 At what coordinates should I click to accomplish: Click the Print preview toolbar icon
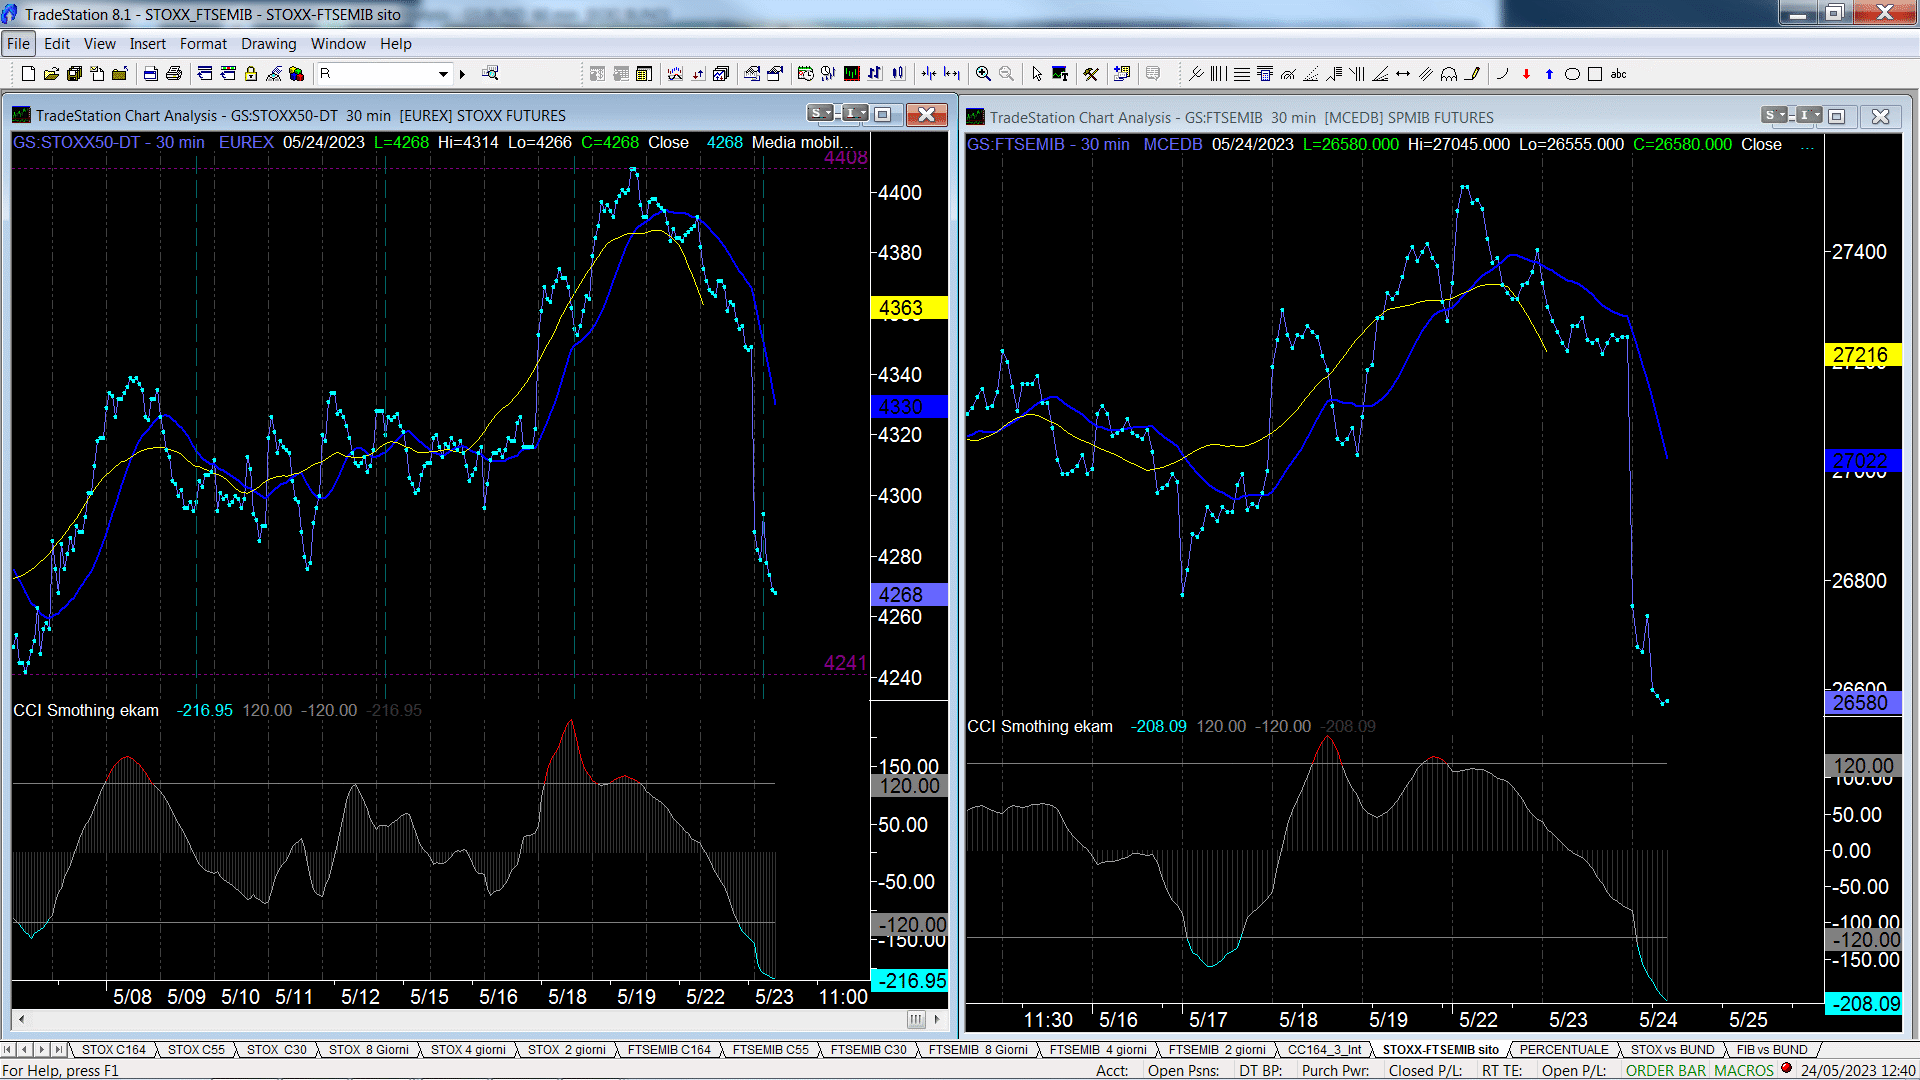click(x=150, y=73)
